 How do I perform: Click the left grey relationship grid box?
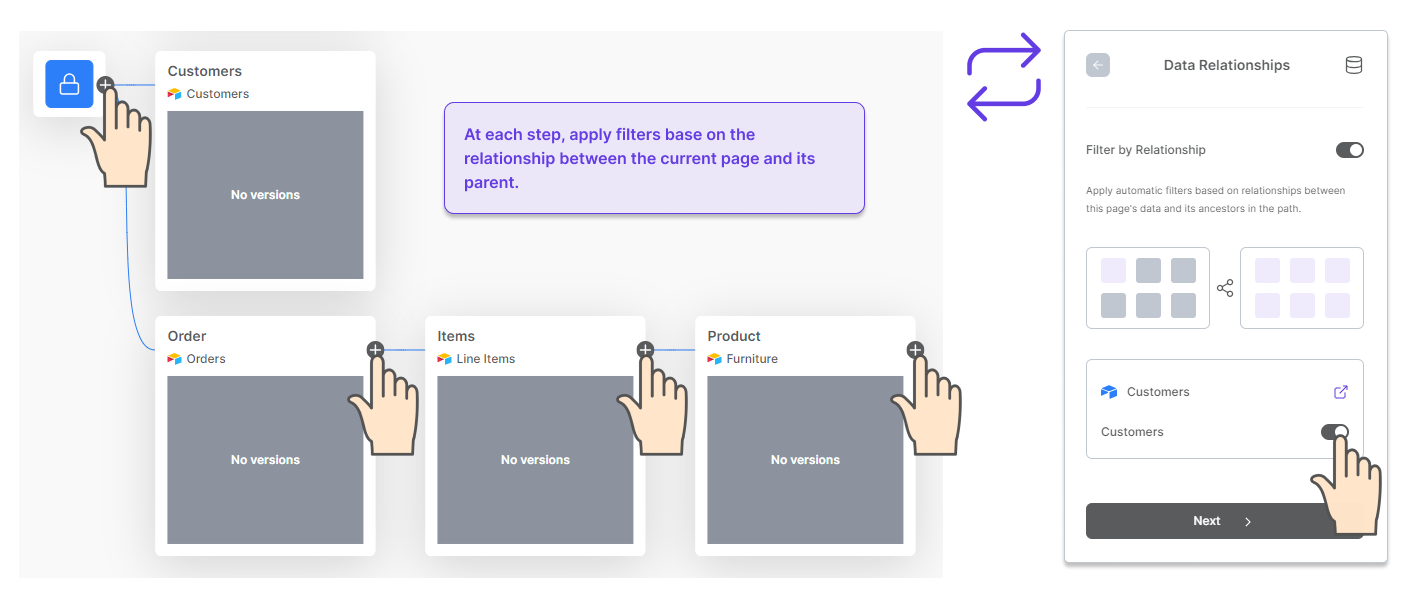(x=1148, y=288)
